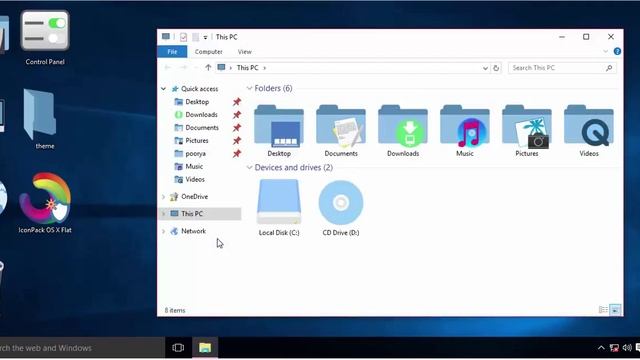Click the taskbar web and Windows search box
640x360 pixels.
(82, 348)
